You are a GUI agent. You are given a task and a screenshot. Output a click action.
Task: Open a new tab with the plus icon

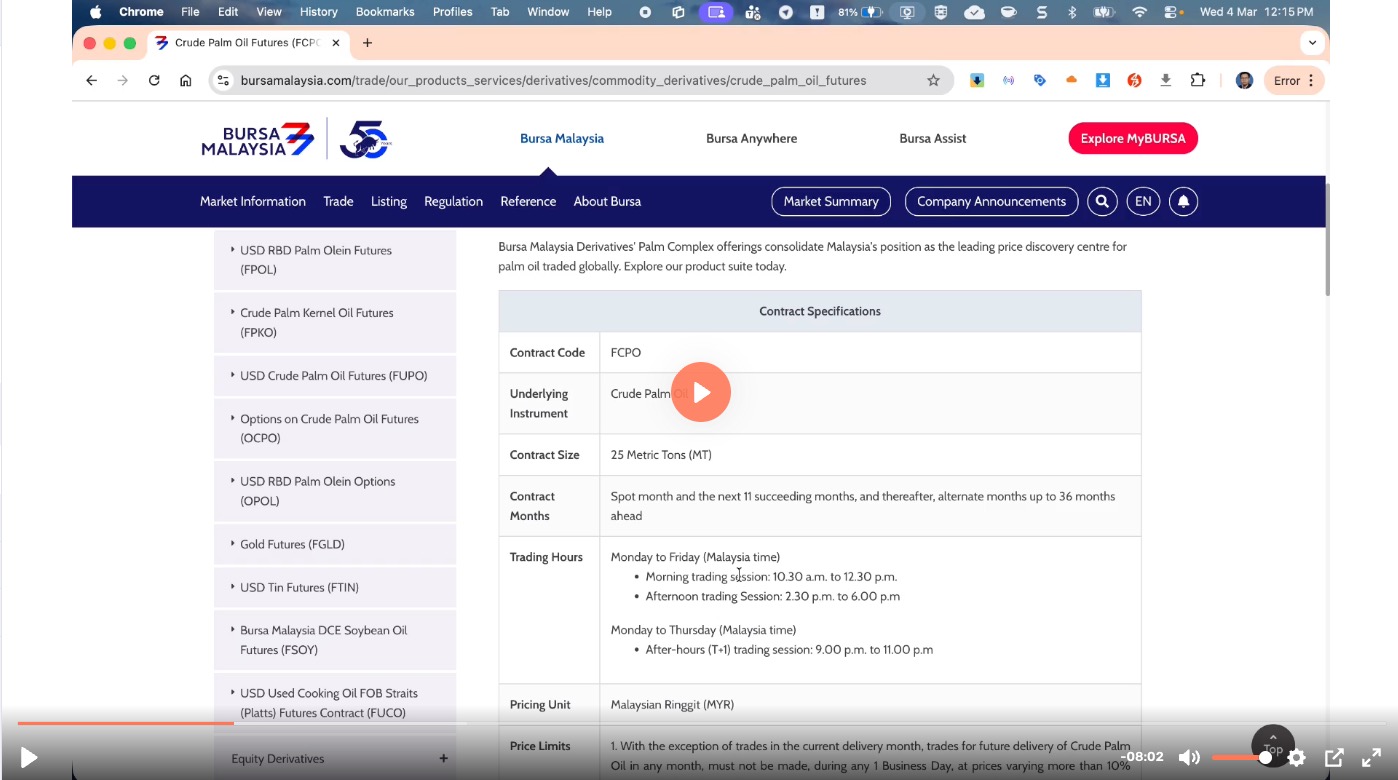(367, 43)
